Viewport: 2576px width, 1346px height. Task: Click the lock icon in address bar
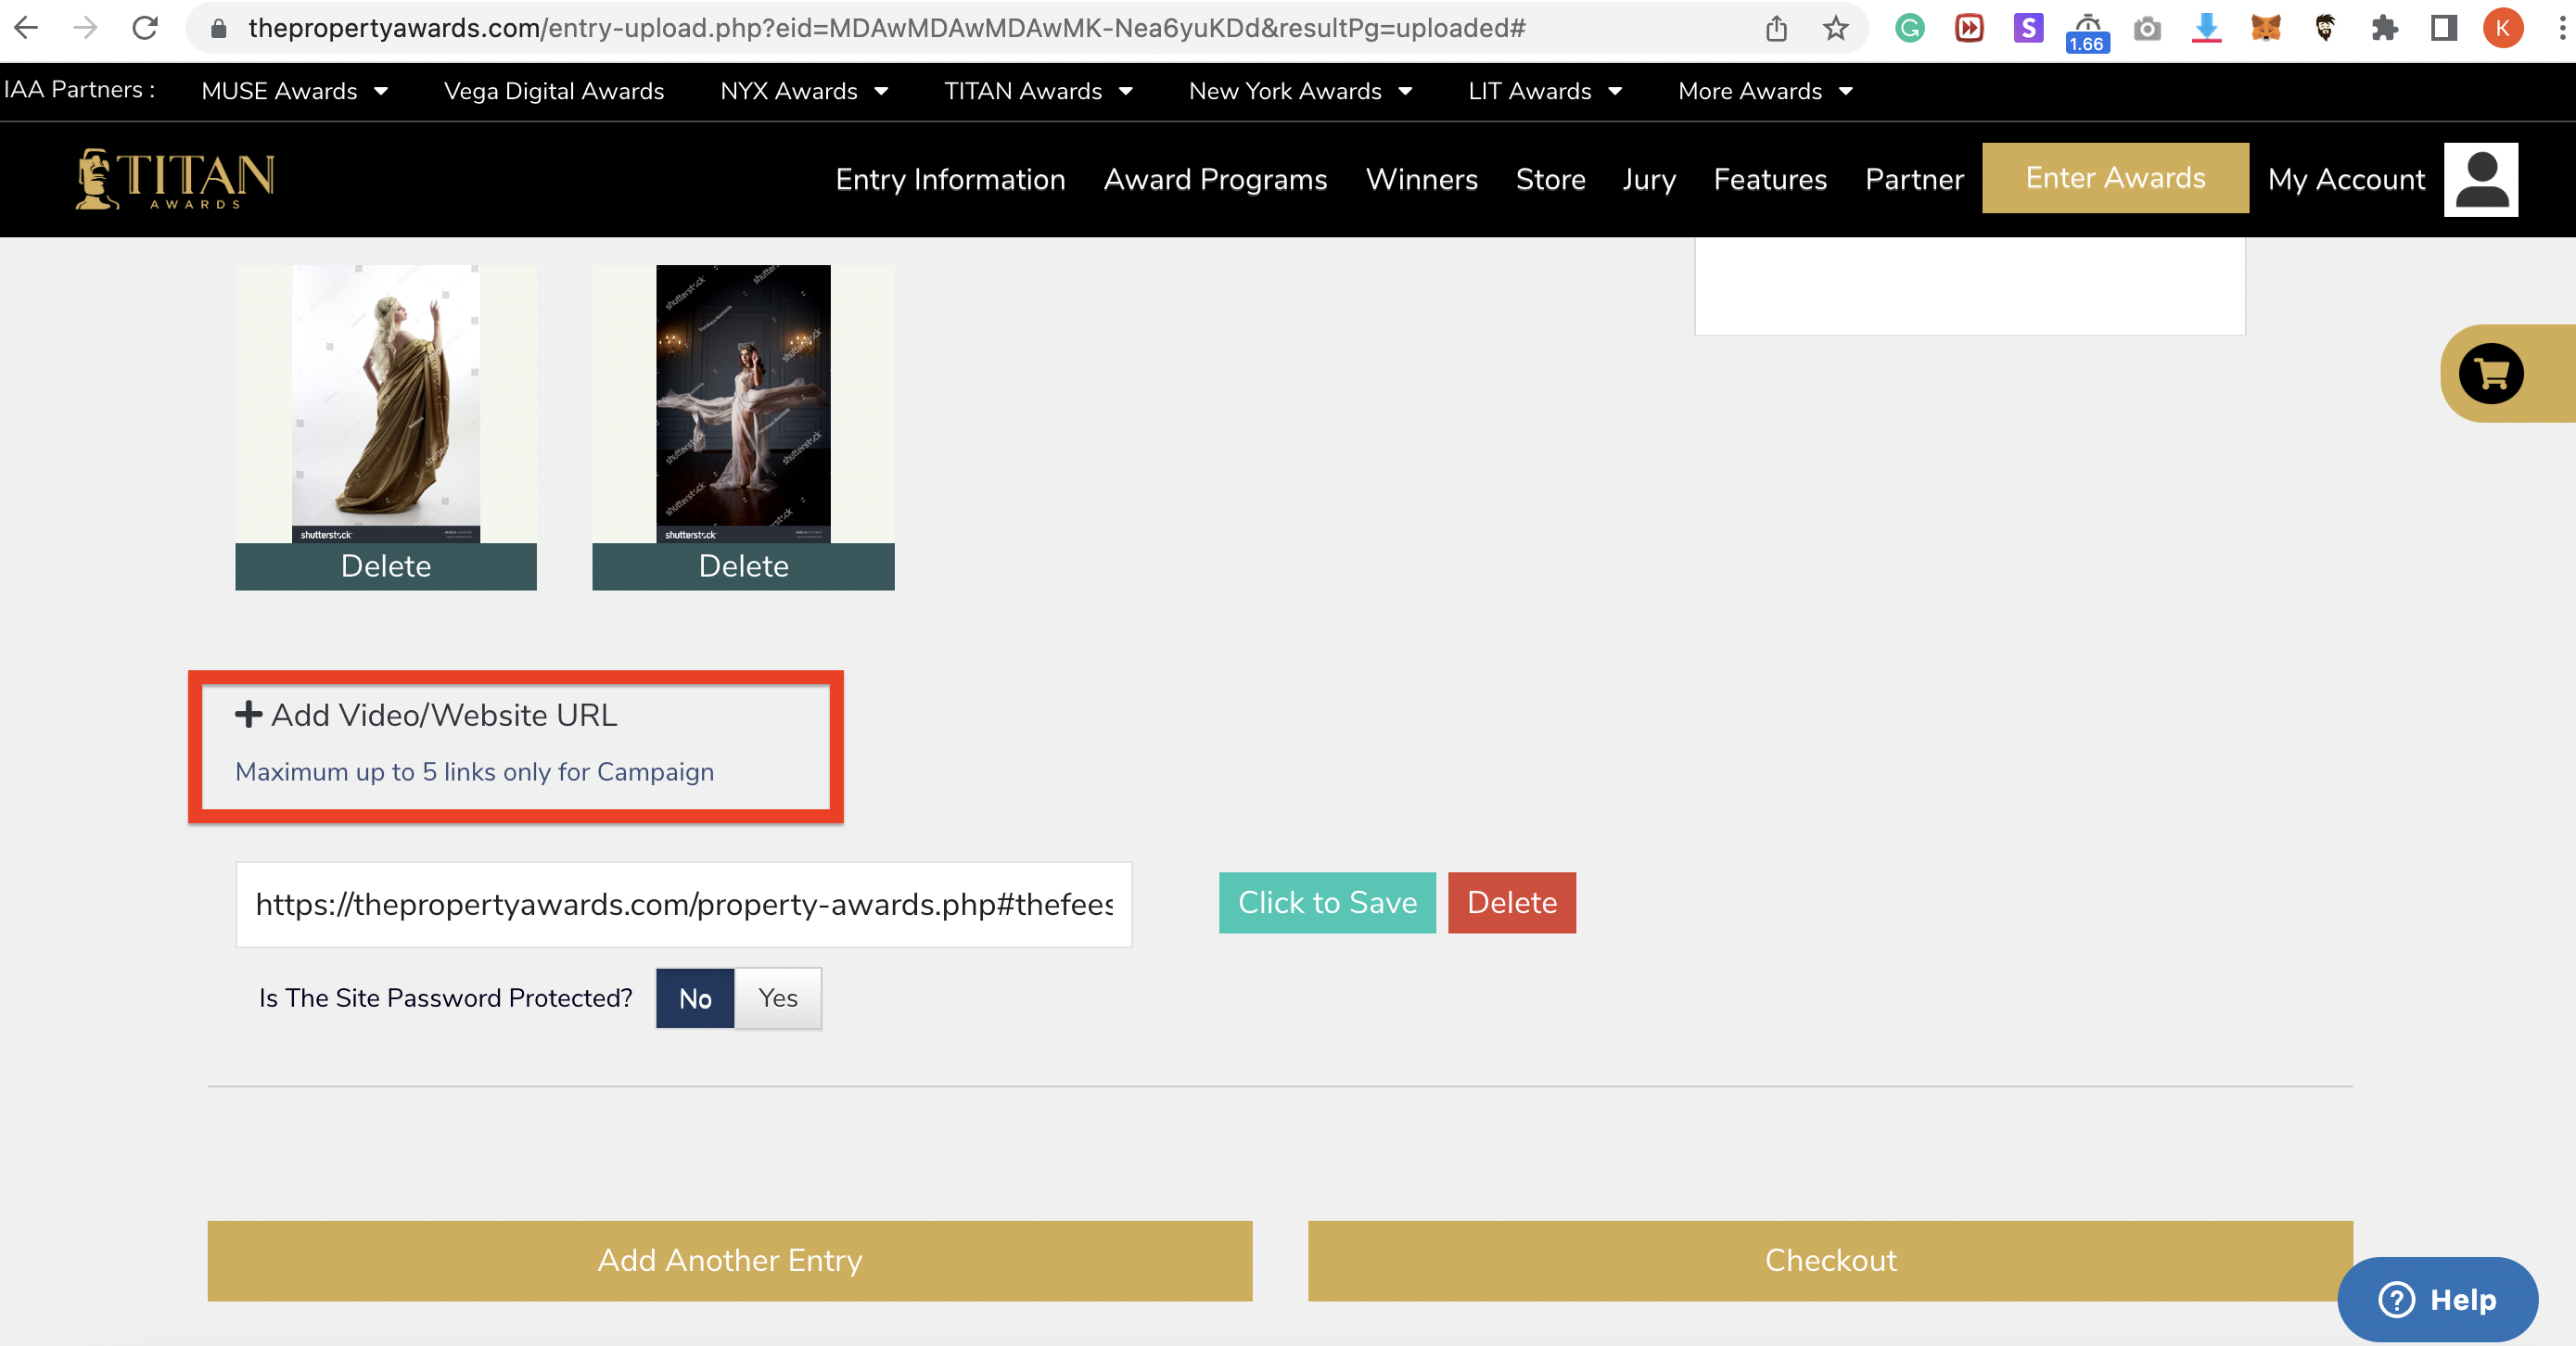coord(219,29)
